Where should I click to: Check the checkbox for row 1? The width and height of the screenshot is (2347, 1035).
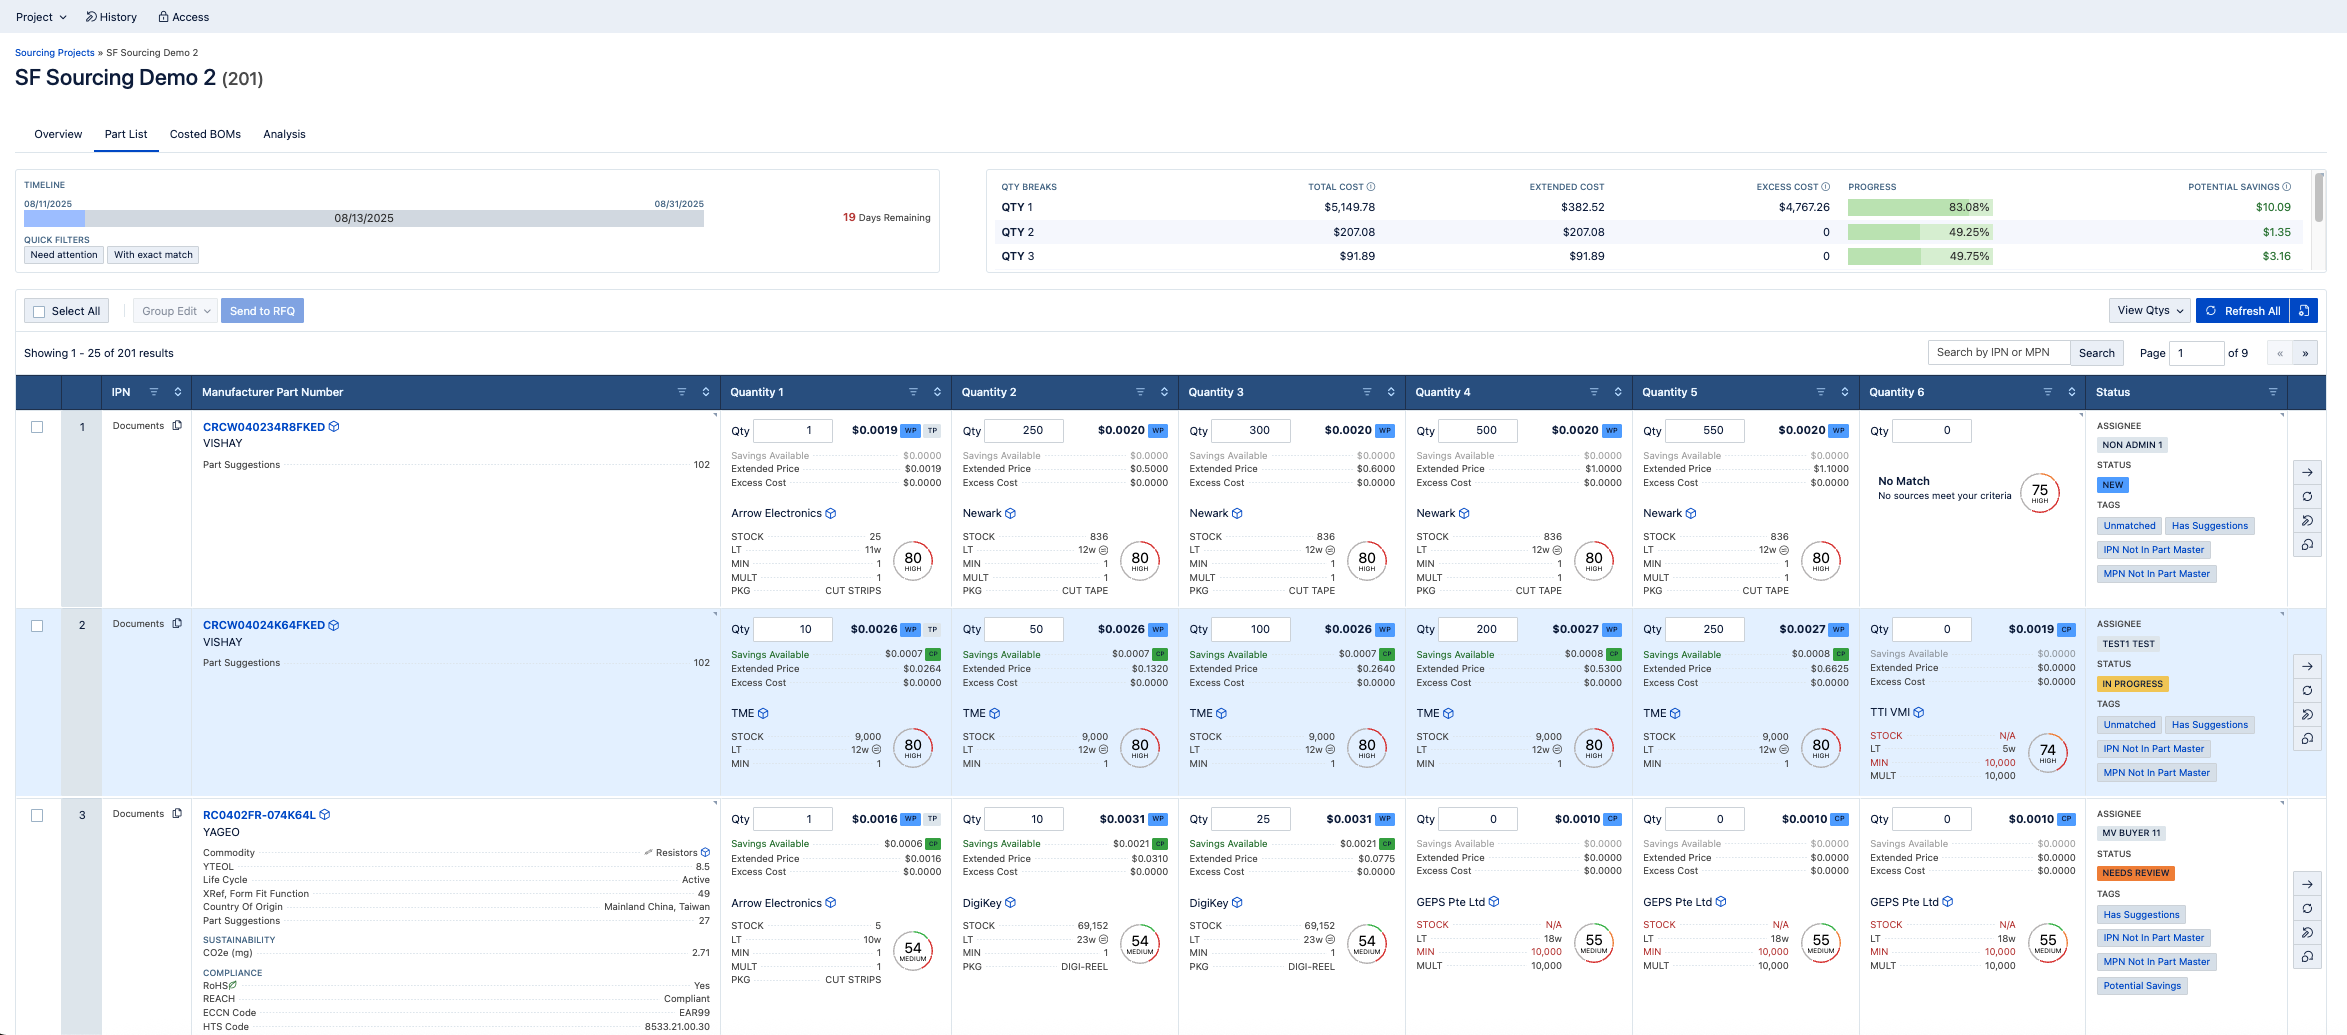click(x=37, y=427)
